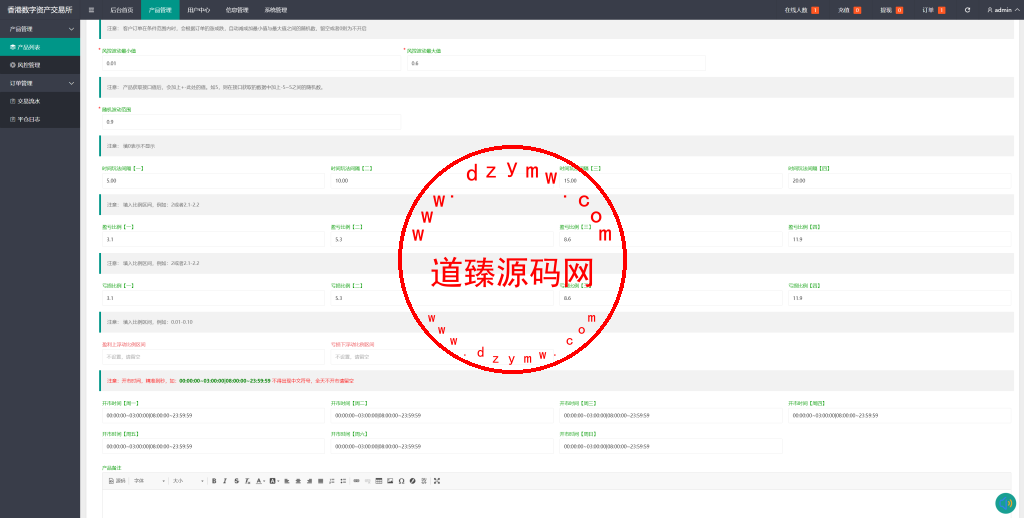This screenshot has width=1024, height=518.
Task: Switch to the 系统管理 top tab
Action: click(x=276, y=10)
